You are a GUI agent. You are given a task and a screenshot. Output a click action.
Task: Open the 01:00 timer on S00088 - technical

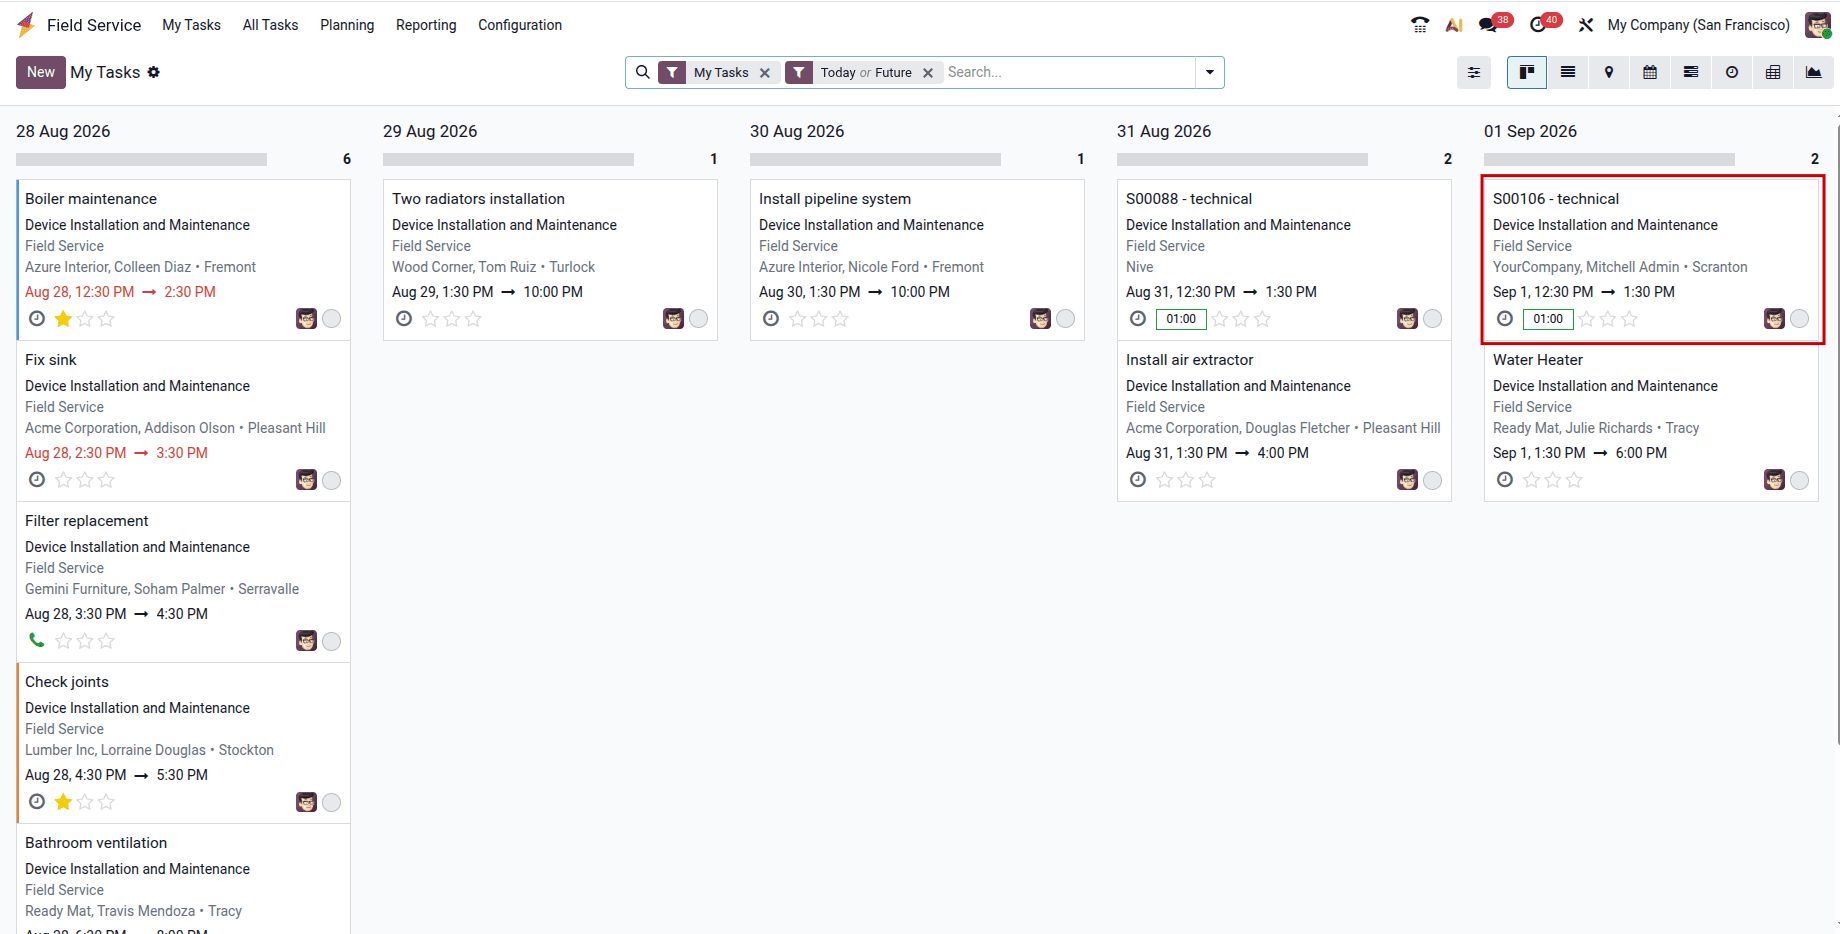(x=1181, y=319)
